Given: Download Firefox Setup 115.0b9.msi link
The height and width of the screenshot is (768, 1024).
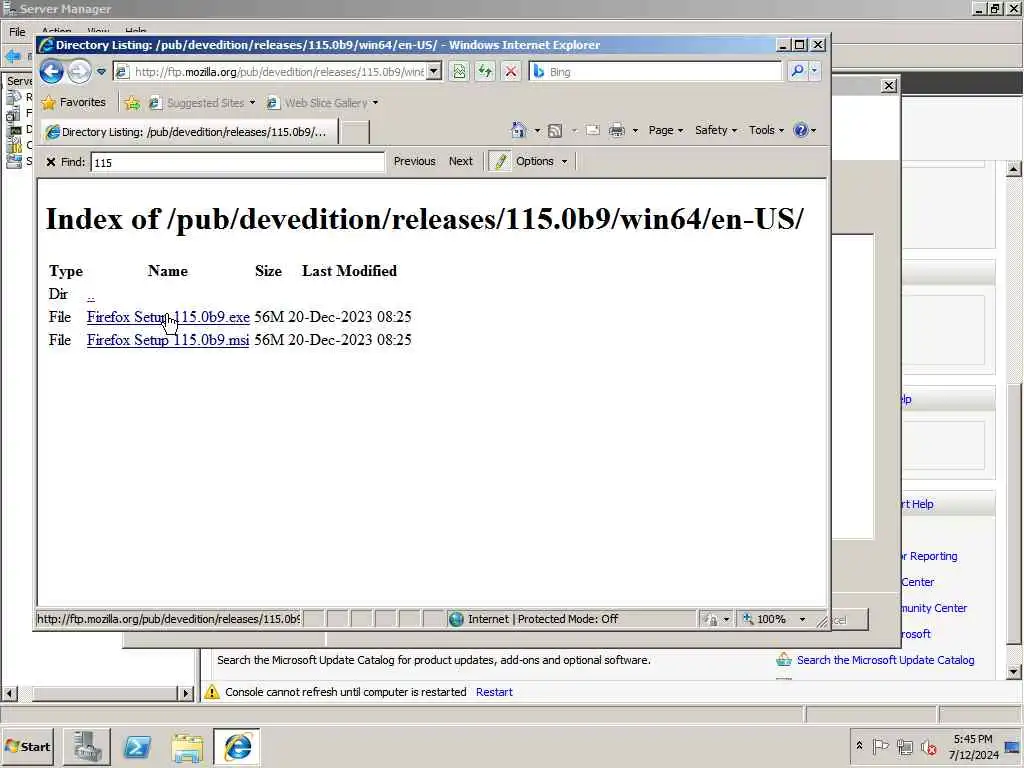Looking at the screenshot, I should click(x=168, y=340).
